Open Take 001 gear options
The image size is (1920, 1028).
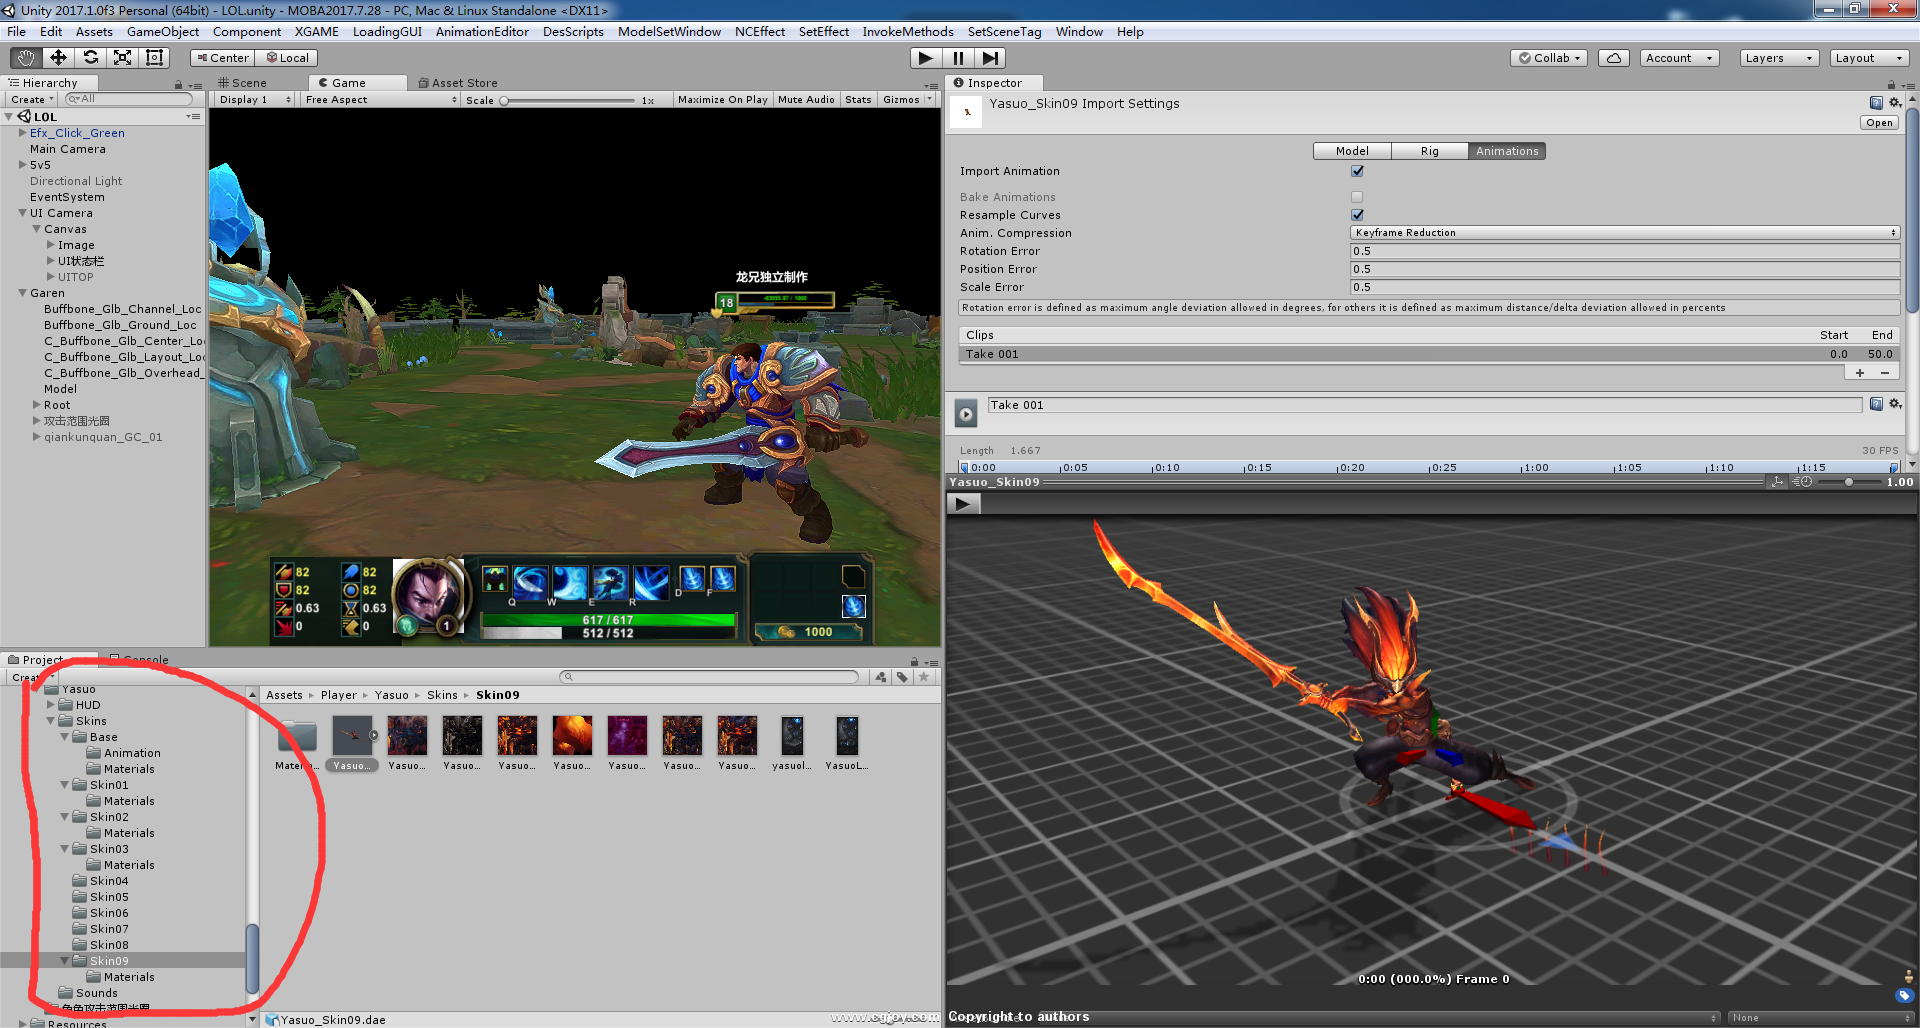pyautogui.click(x=1894, y=404)
